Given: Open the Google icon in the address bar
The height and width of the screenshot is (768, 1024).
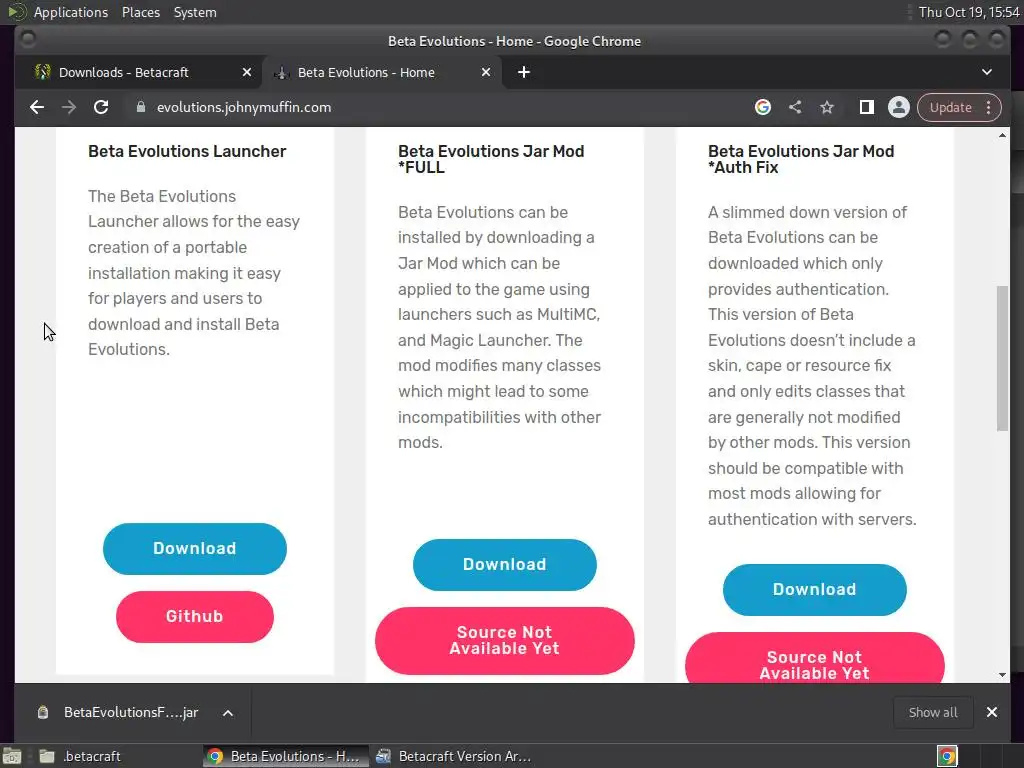Looking at the screenshot, I should pos(763,107).
